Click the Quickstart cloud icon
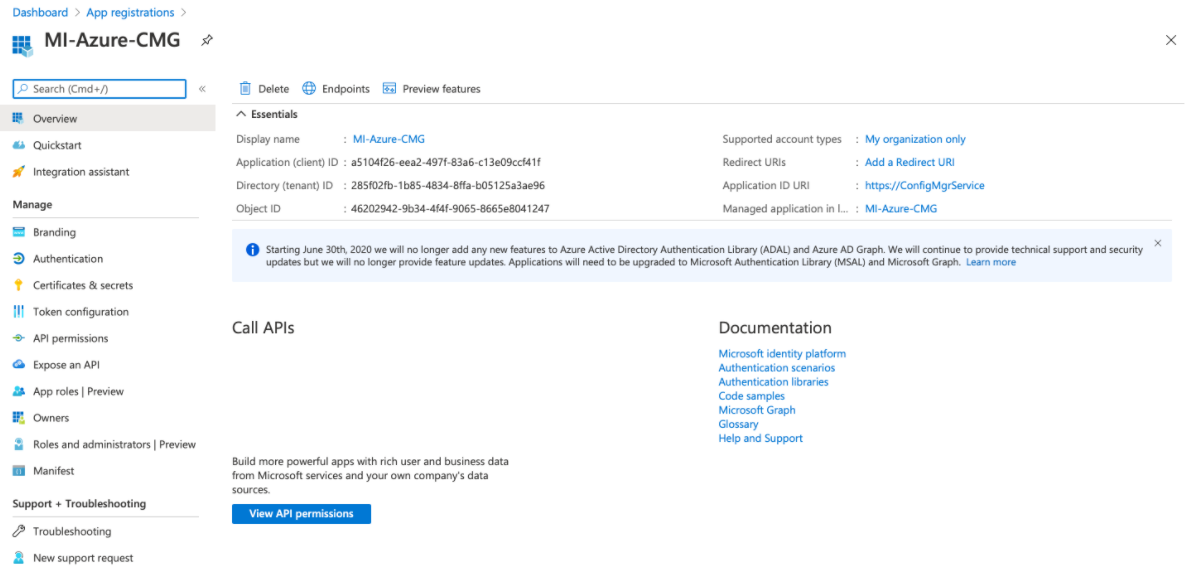This screenshot has width=1186, height=569. [x=19, y=145]
